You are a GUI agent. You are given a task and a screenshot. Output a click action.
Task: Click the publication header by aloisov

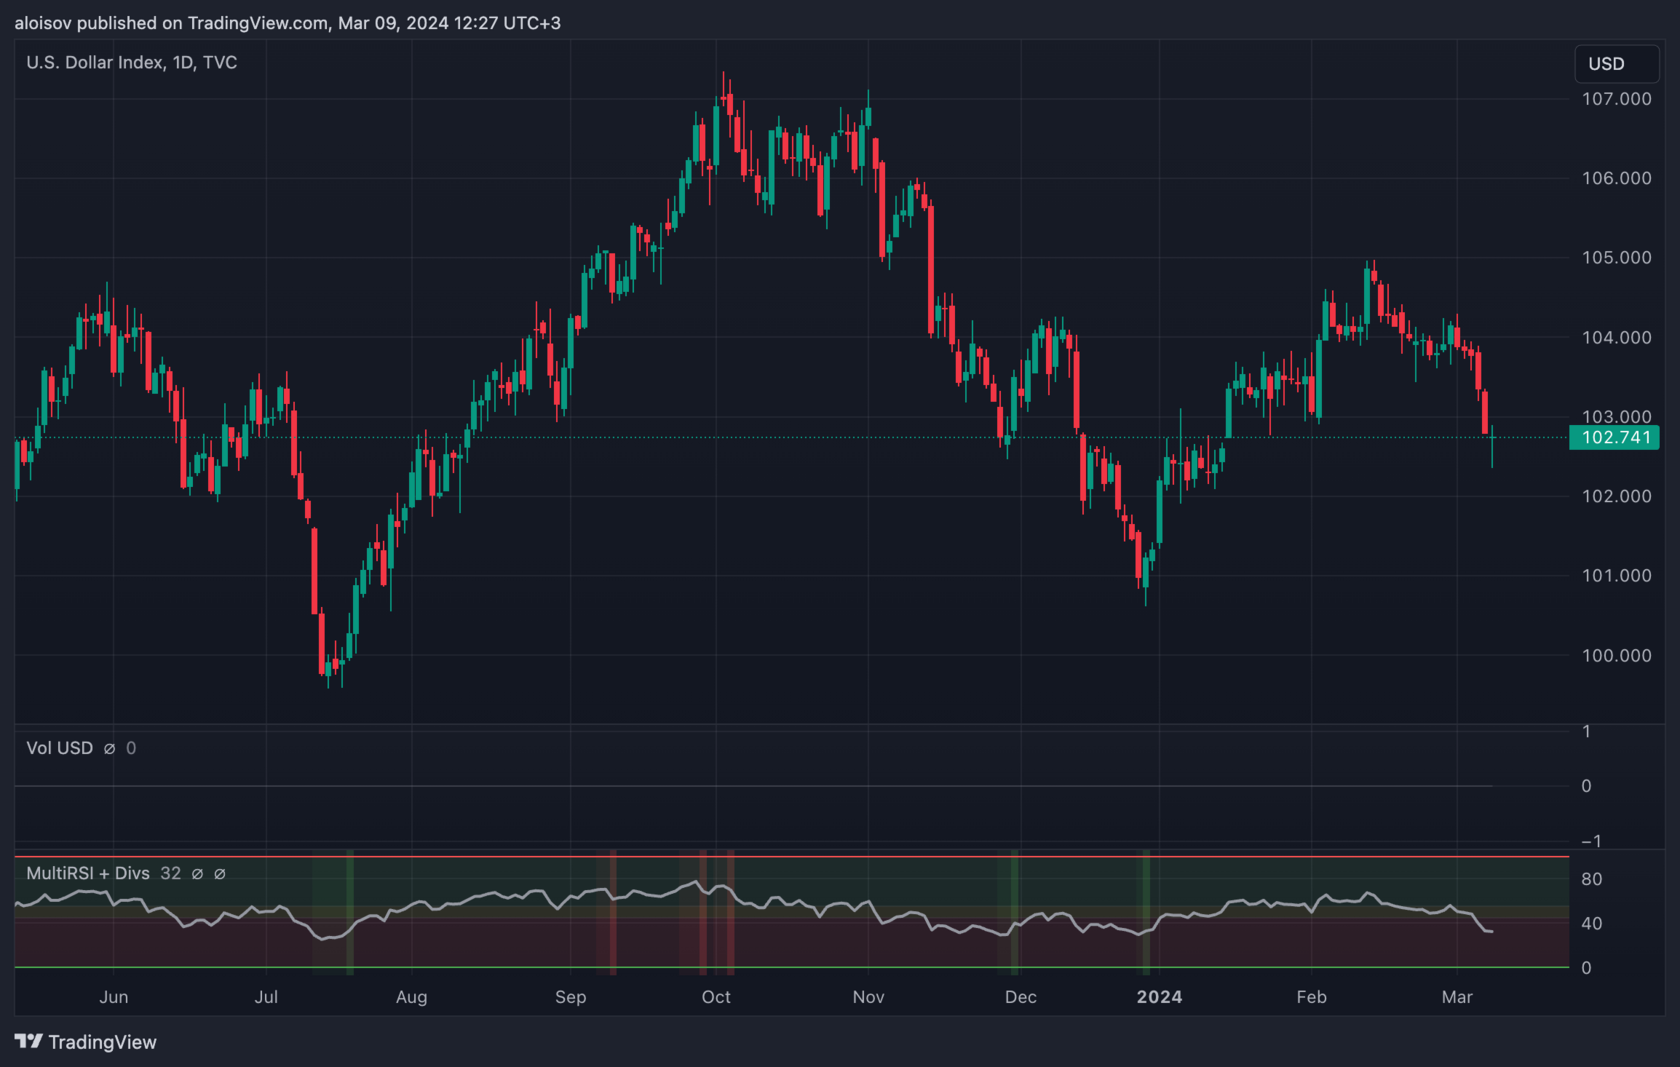288,23
